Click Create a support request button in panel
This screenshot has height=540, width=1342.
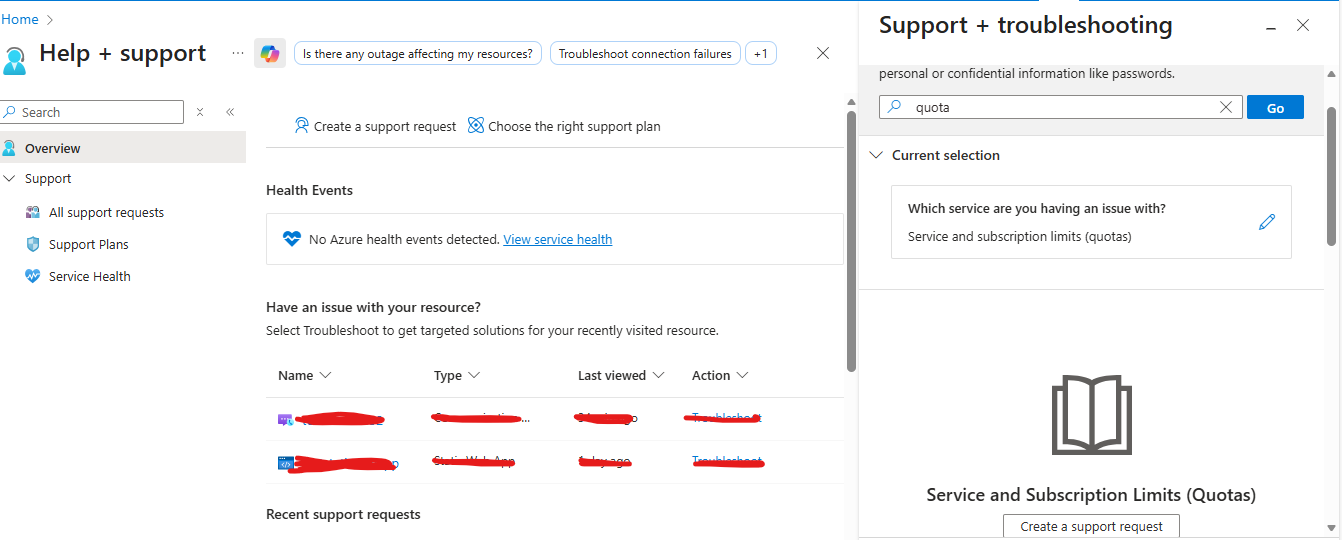(x=1091, y=526)
